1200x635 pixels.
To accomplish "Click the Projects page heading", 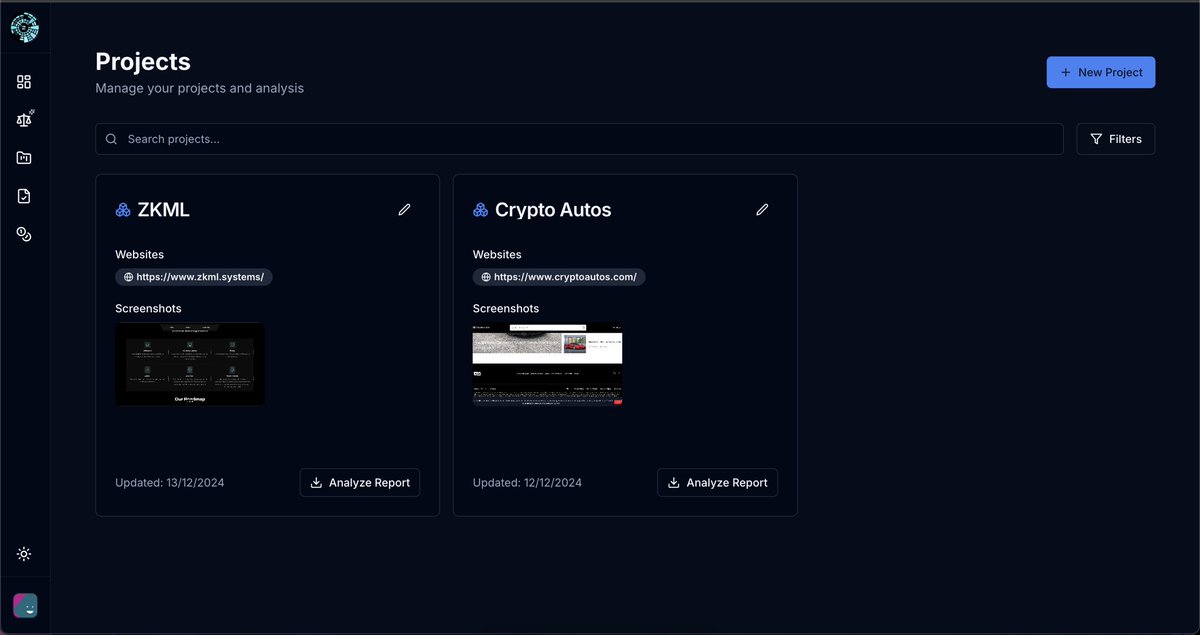I will click(x=143, y=61).
